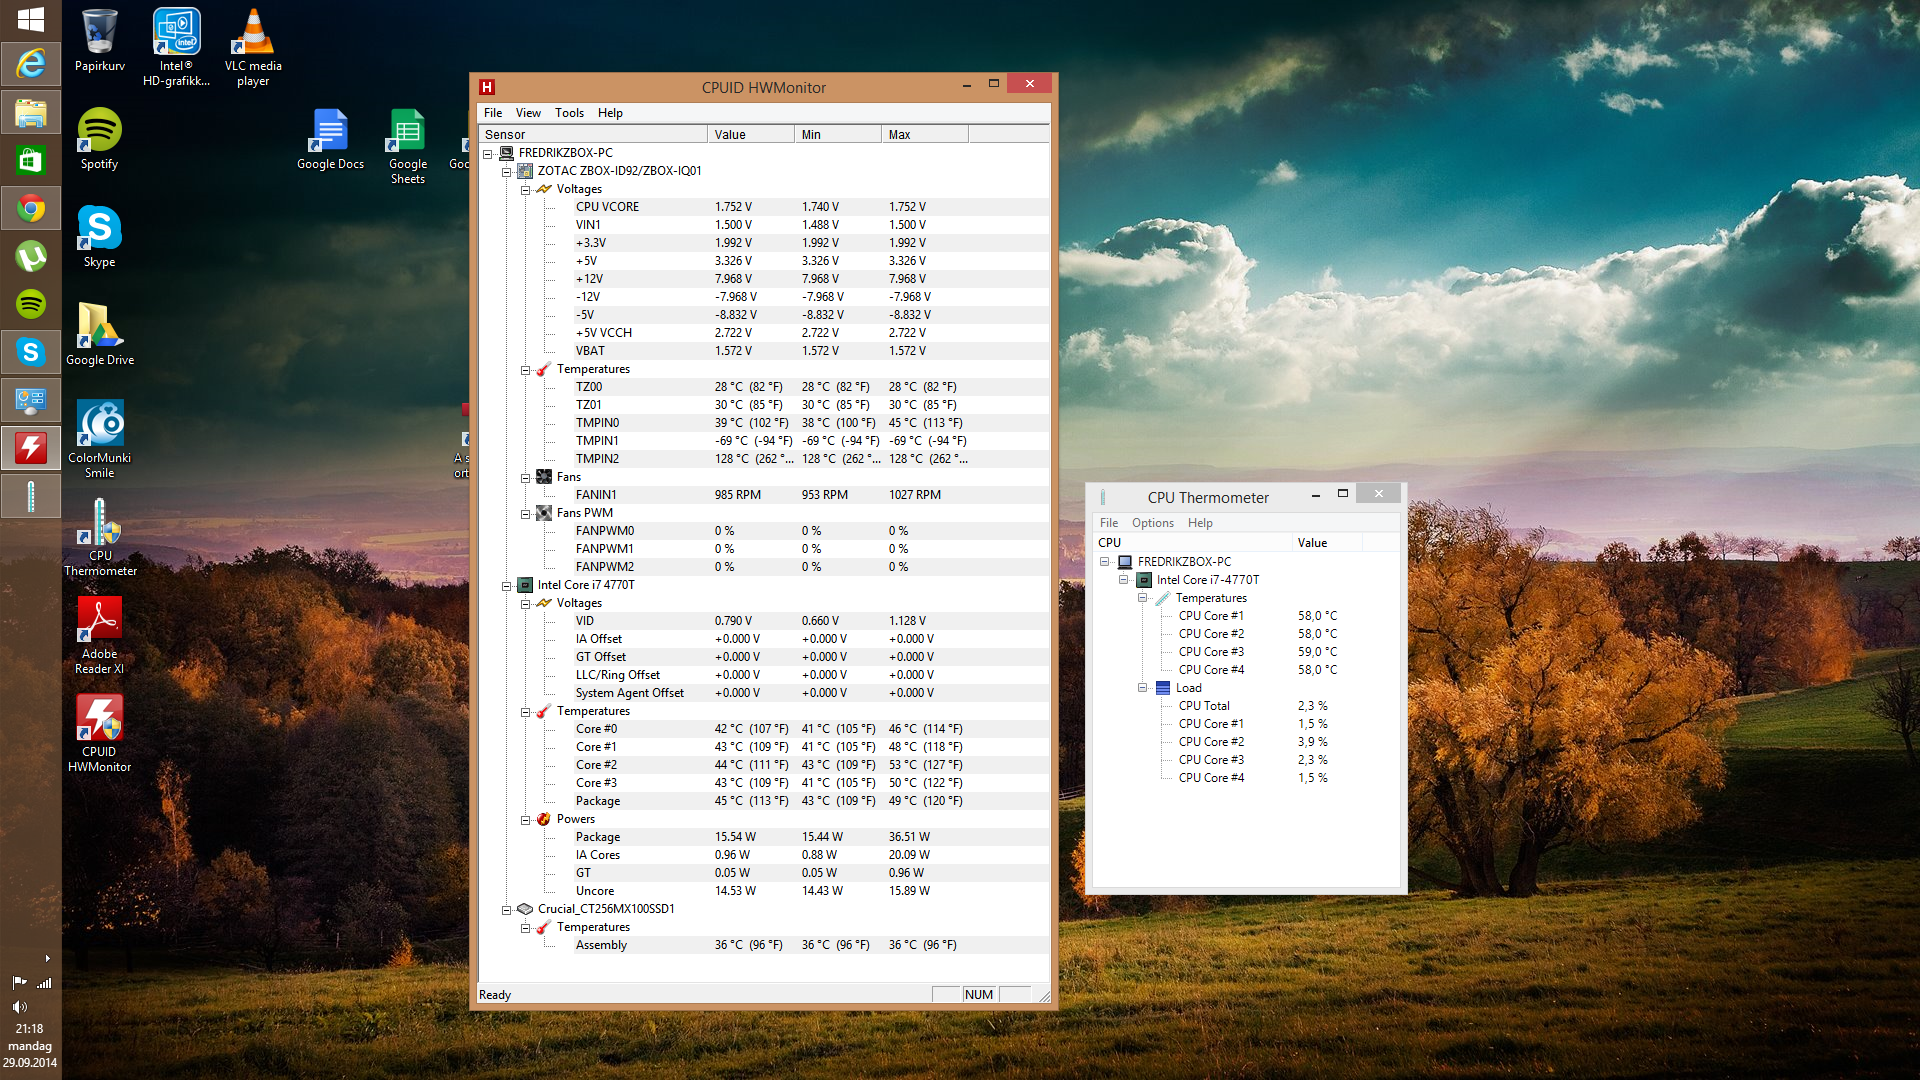Open the Action Center flag tray icon
Viewport: 1920px width, 1080px height.
point(19,983)
